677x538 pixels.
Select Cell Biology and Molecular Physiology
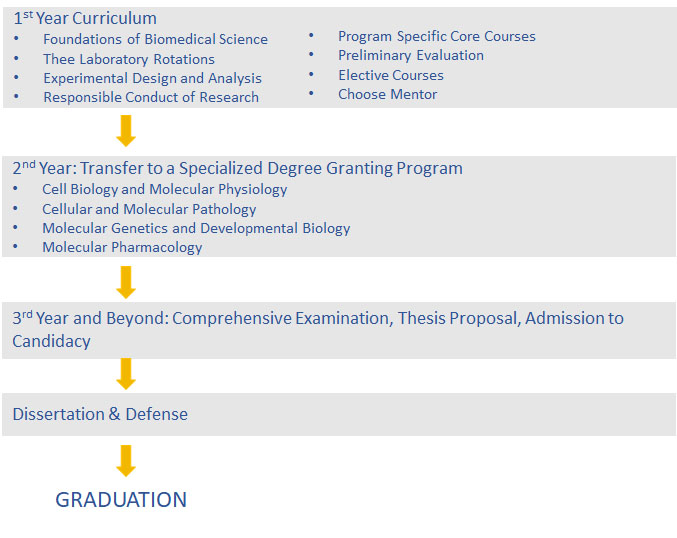point(165,189)
